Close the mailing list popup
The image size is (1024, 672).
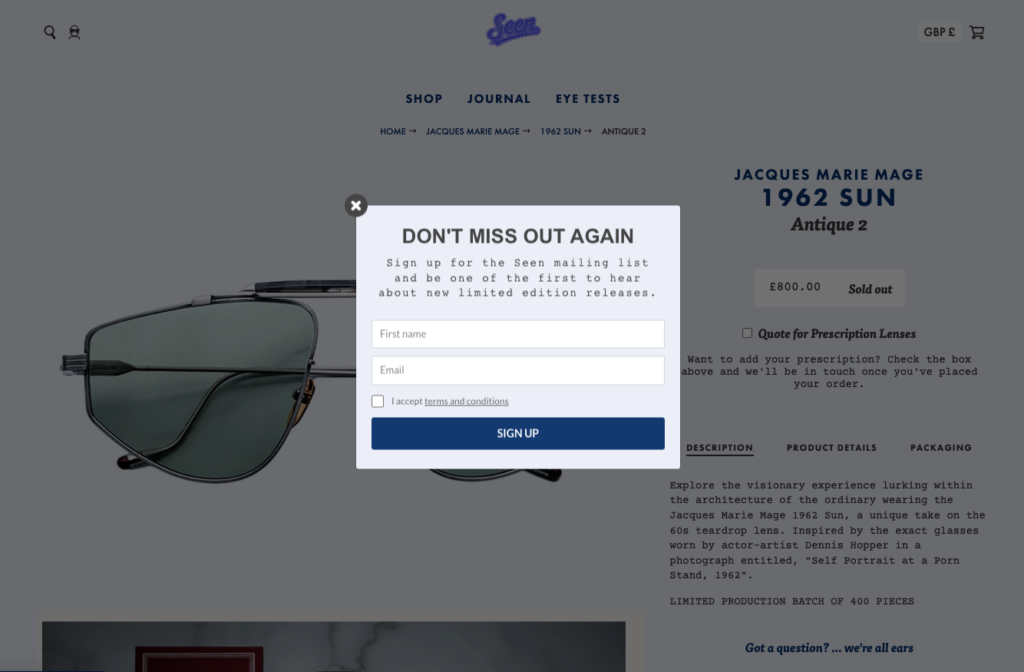(356, 206)
